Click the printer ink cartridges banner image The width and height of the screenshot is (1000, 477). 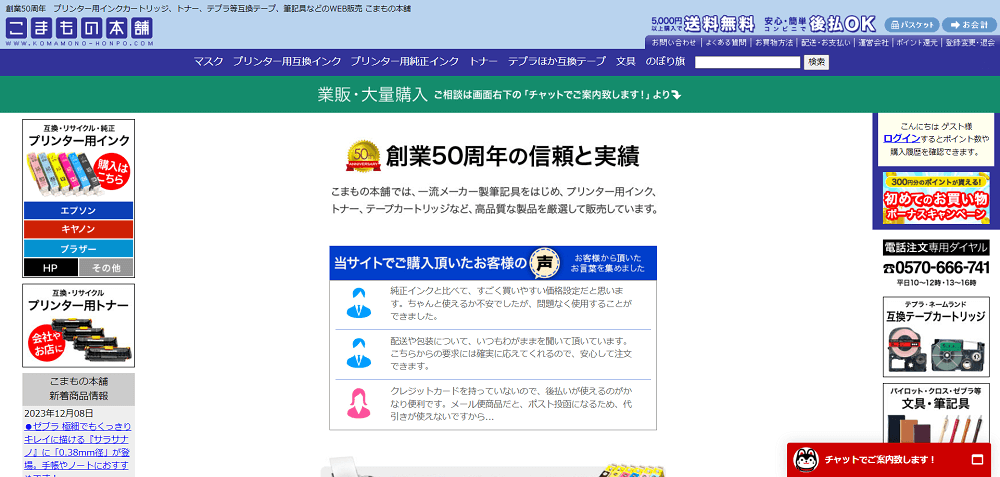[x=78, y=160]
